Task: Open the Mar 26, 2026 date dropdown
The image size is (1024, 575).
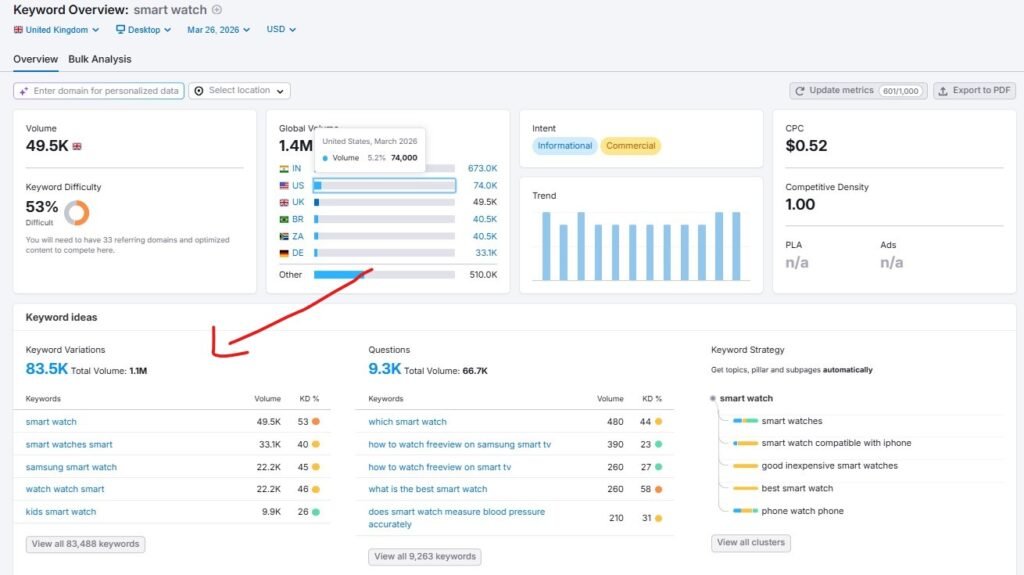Action: pyautogui.click(x=218, y=29)
